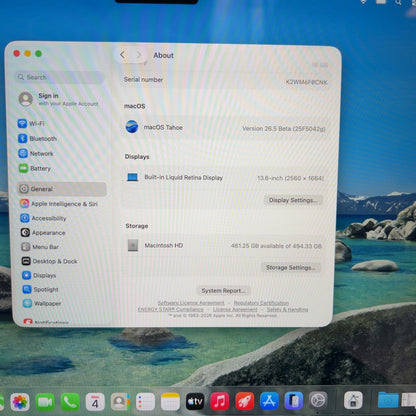Open the License Agreement link beside ENERGY STAR
This screenshot has width=416, height=416.
235,309
